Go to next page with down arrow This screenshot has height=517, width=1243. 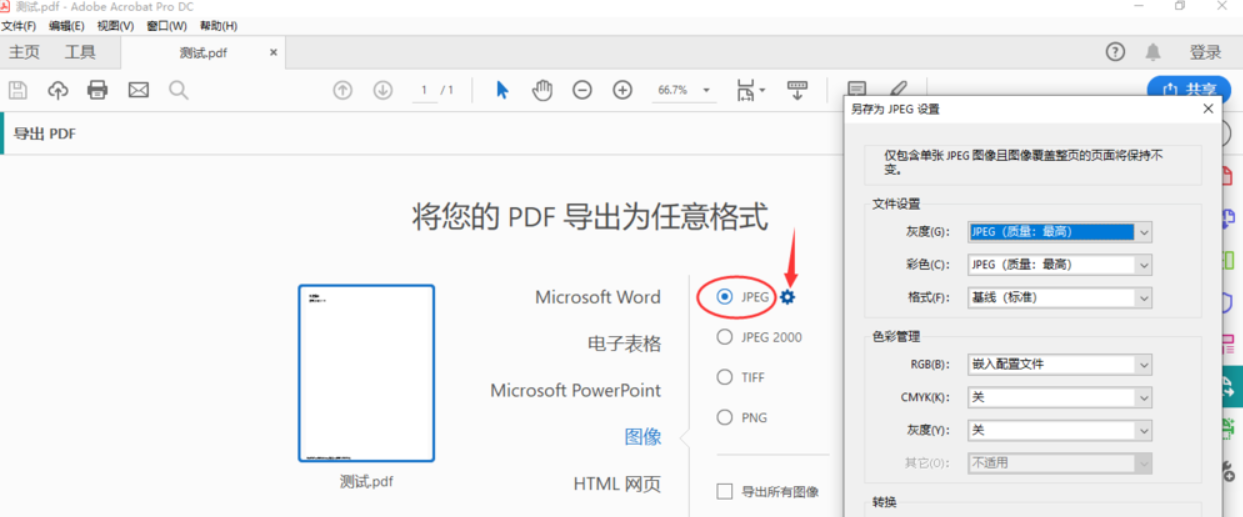[x=383, y=90]
